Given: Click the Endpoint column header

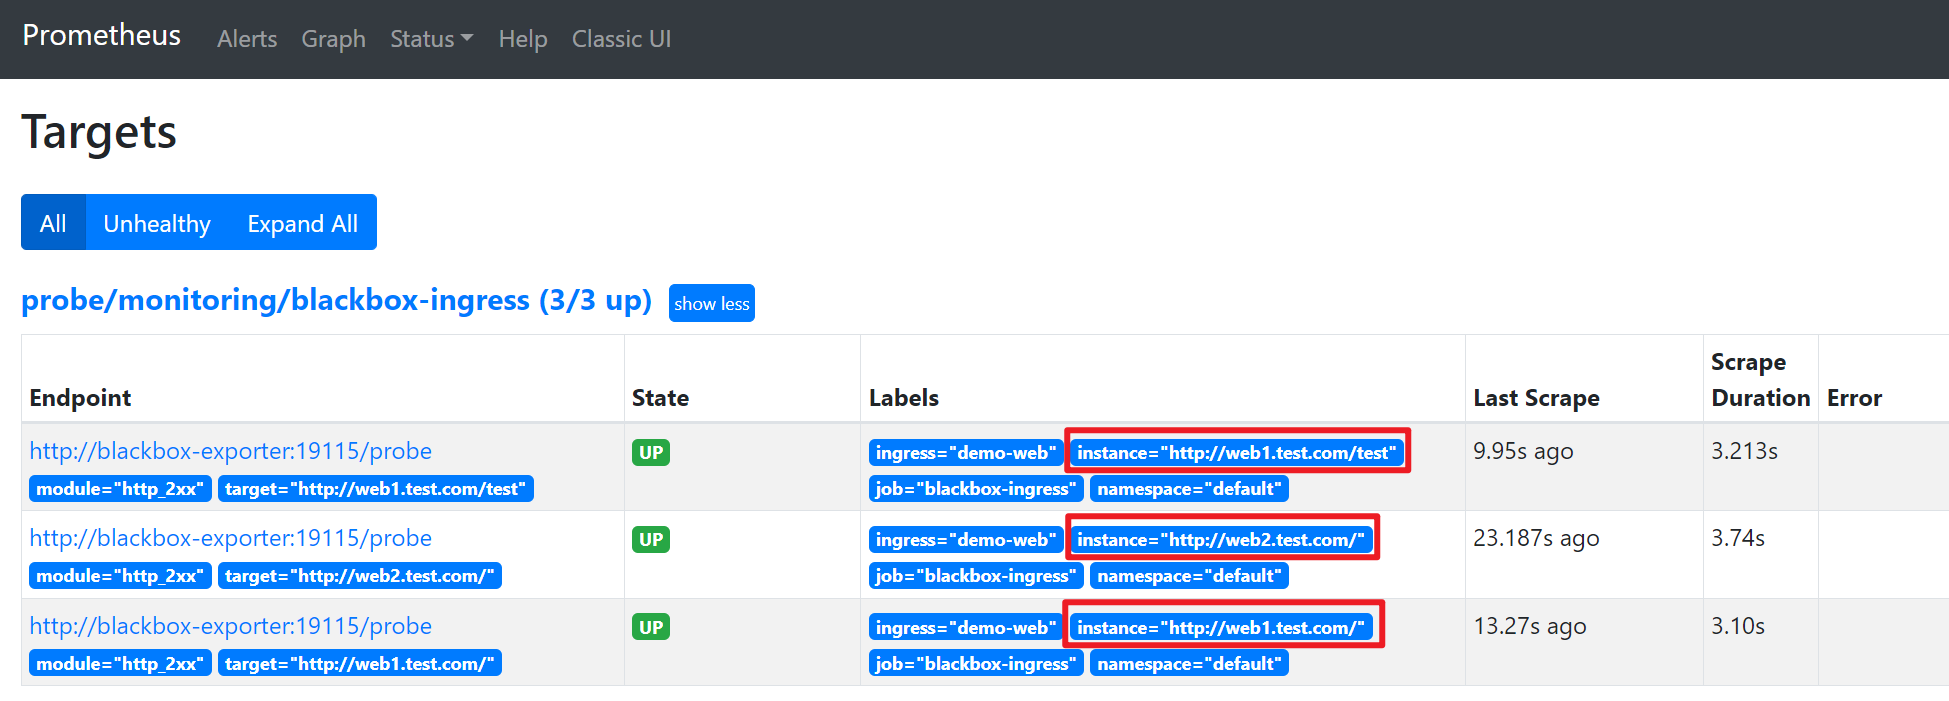Looking at the screenshot, I should 80,398.
